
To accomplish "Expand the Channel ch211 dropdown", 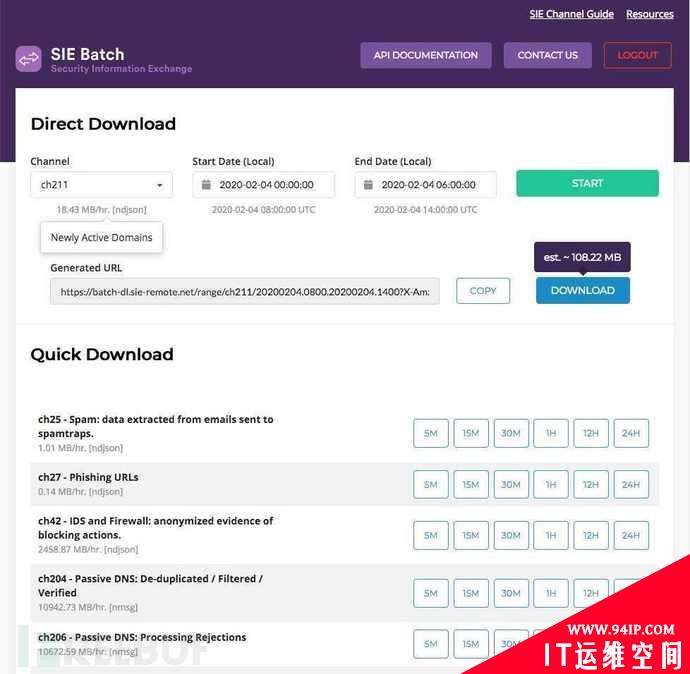I will [101, 185].
